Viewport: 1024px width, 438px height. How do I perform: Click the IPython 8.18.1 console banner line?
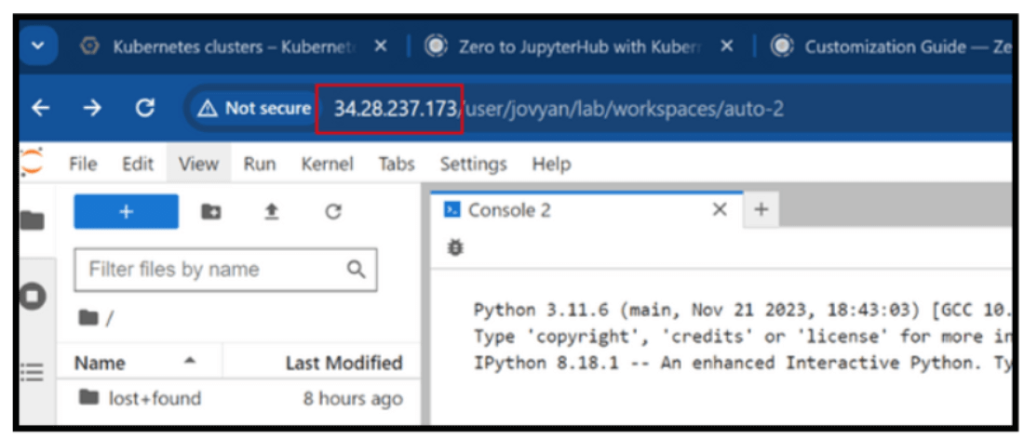tap(742, 362)
